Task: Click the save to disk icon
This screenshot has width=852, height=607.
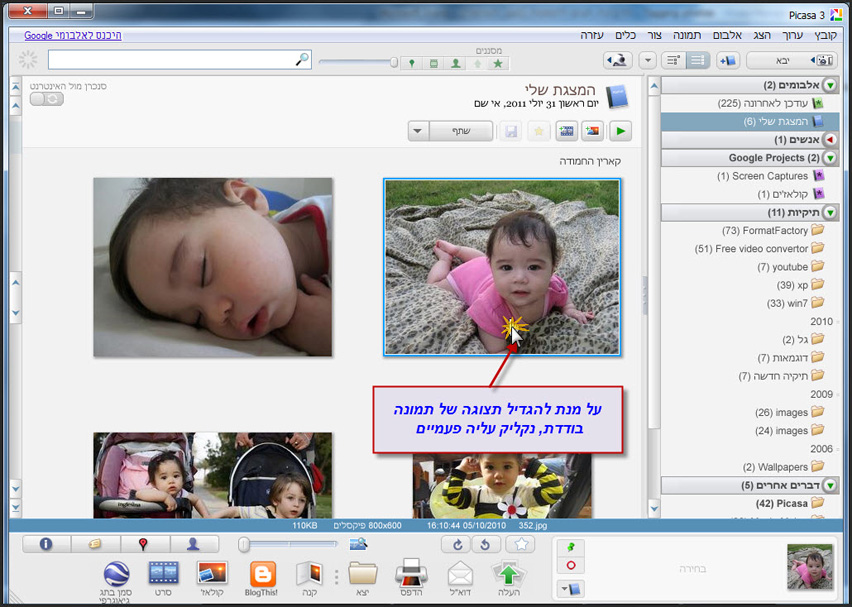Action: (511, 131)
